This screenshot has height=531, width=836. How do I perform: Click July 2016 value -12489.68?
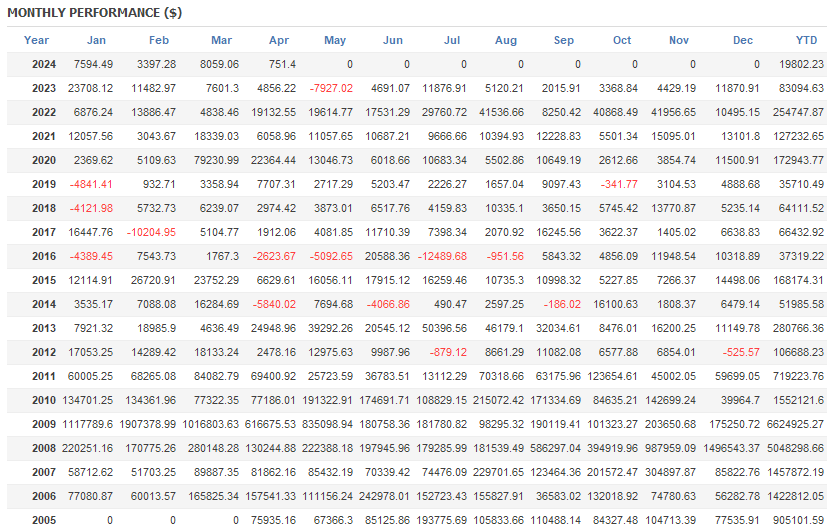pos(442,256)
